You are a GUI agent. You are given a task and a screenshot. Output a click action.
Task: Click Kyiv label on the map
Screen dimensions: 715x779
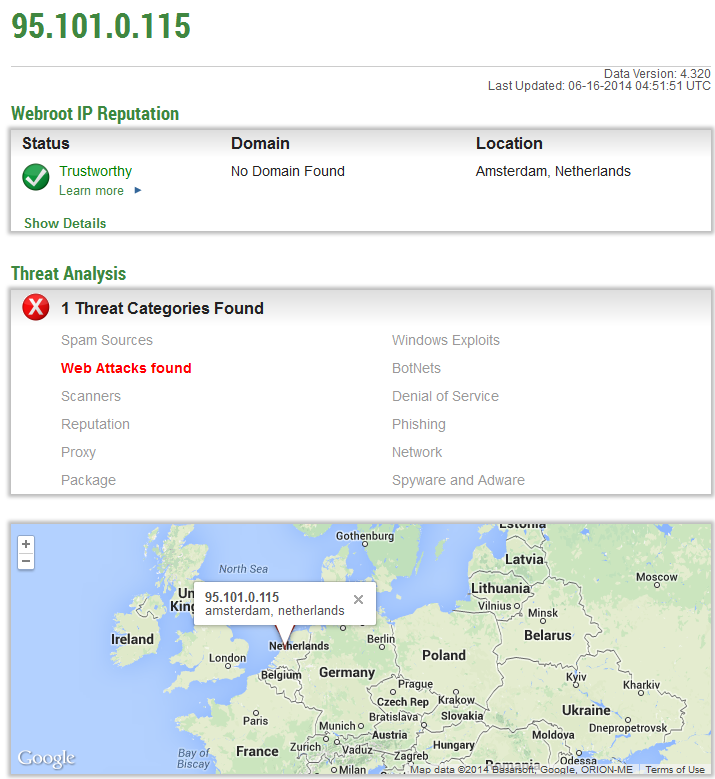point(576,677)
